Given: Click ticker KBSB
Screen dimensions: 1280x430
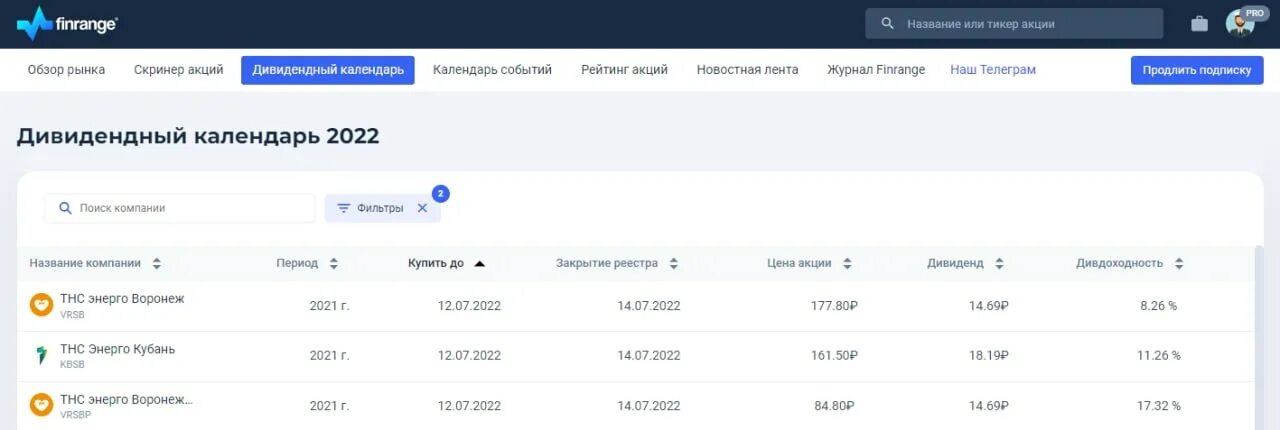Looking at the screenshot, I should coord(72,365).
